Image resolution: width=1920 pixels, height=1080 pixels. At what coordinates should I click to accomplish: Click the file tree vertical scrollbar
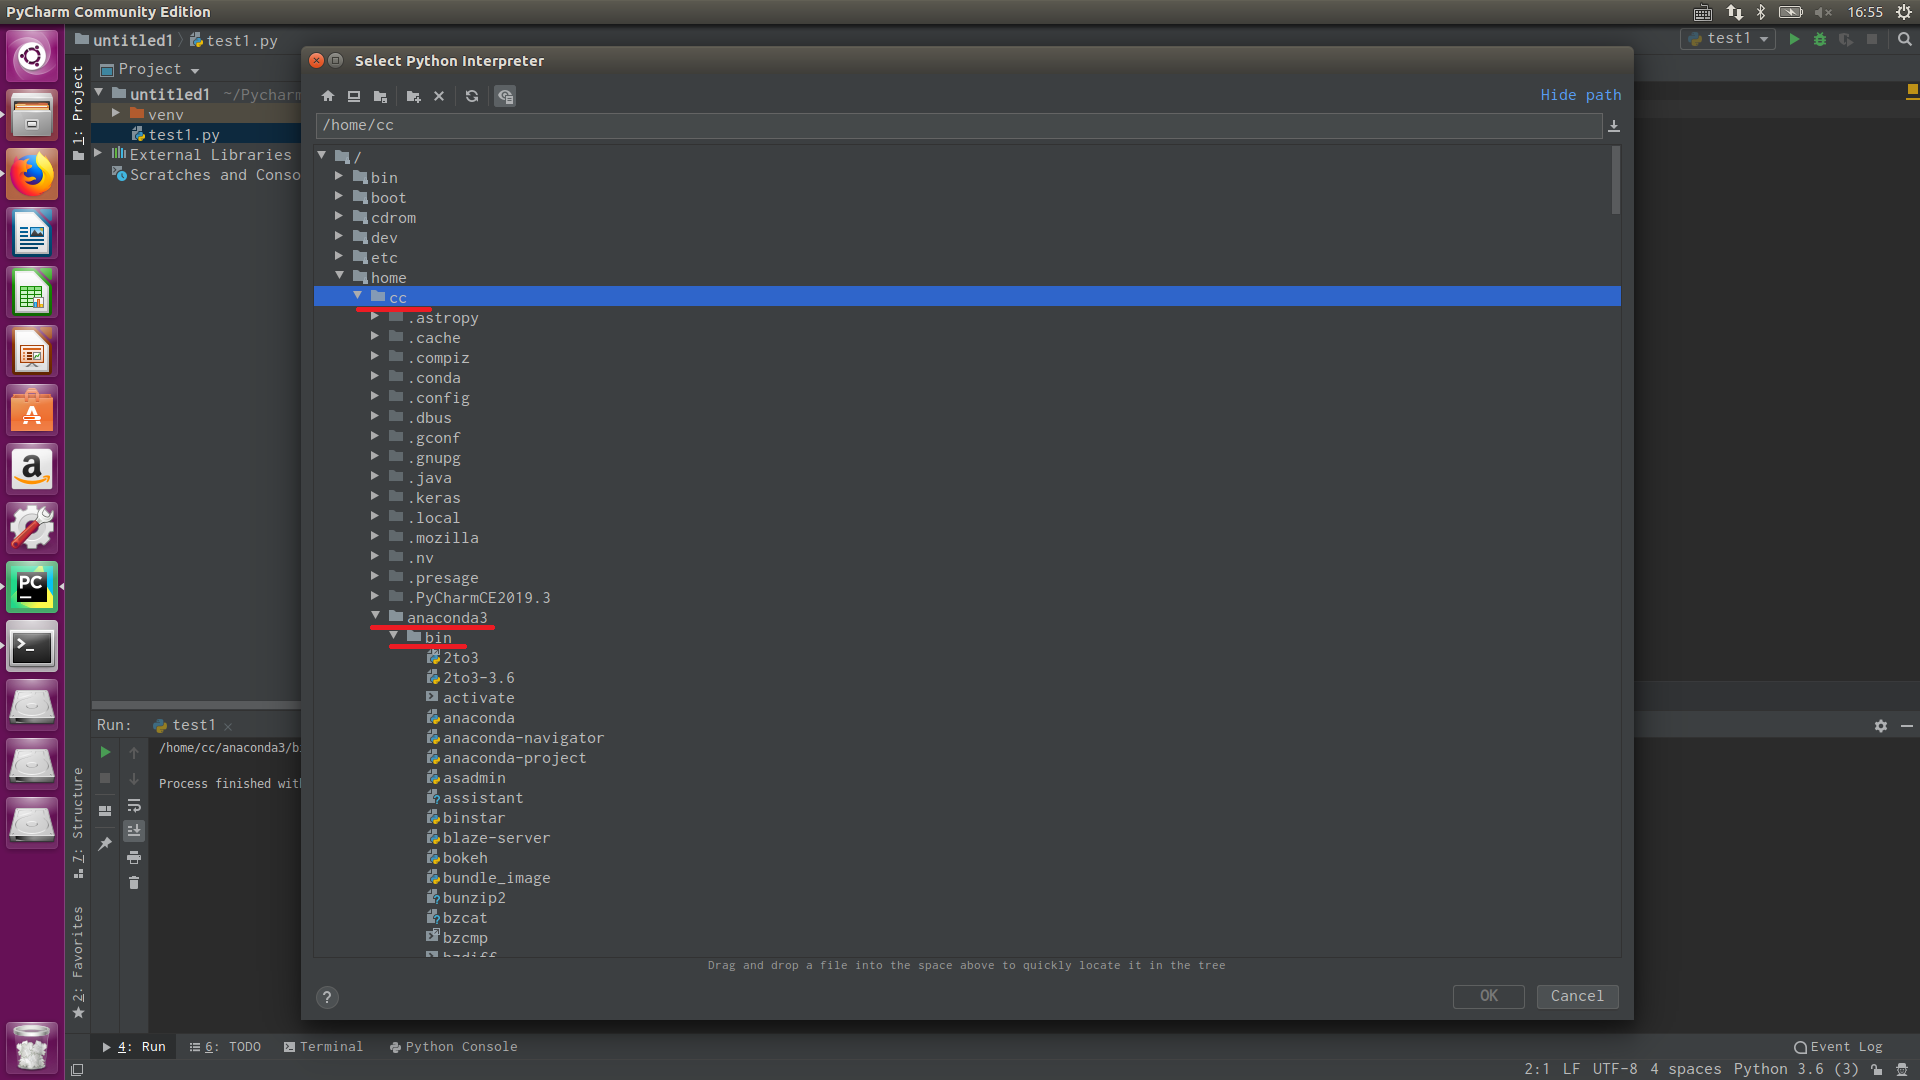pyautogui.click(x=1615, y=180)
